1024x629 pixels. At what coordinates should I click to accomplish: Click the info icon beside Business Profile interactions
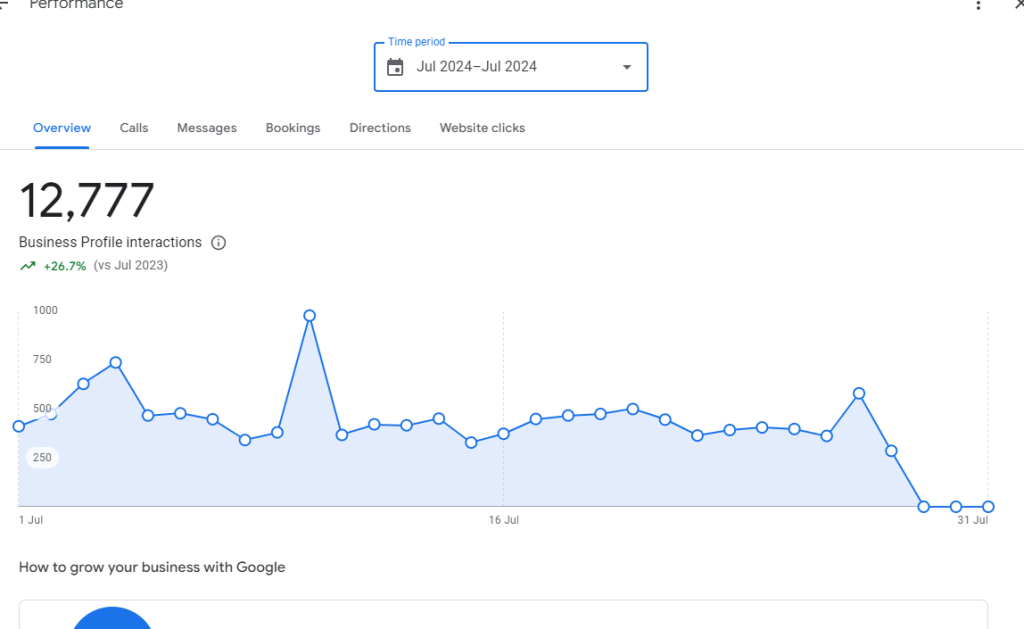(x=219, y=243)
